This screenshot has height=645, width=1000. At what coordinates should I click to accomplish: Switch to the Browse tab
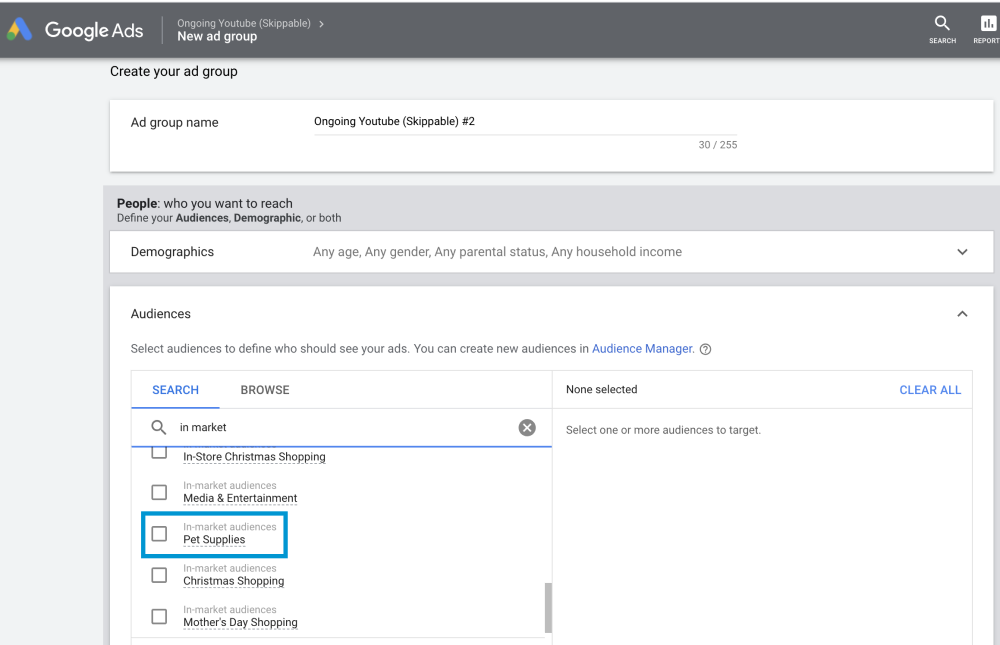[x=265, y=390]
